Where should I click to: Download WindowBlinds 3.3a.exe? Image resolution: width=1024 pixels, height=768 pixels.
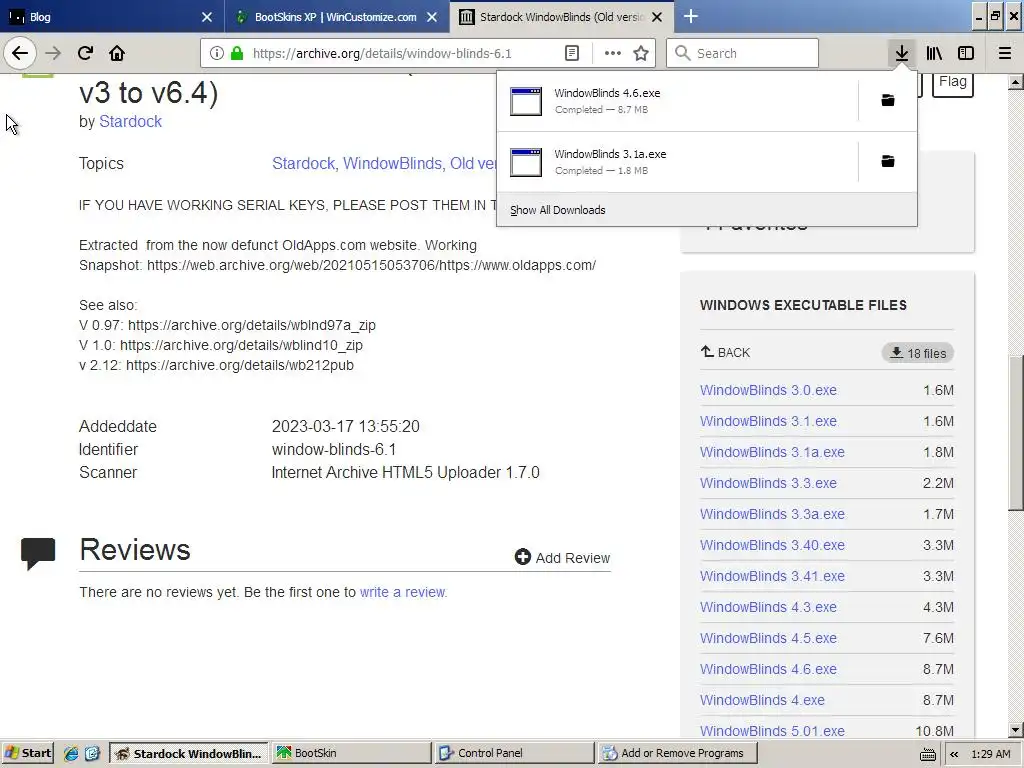pyautogui.click(x=772, y=515)
